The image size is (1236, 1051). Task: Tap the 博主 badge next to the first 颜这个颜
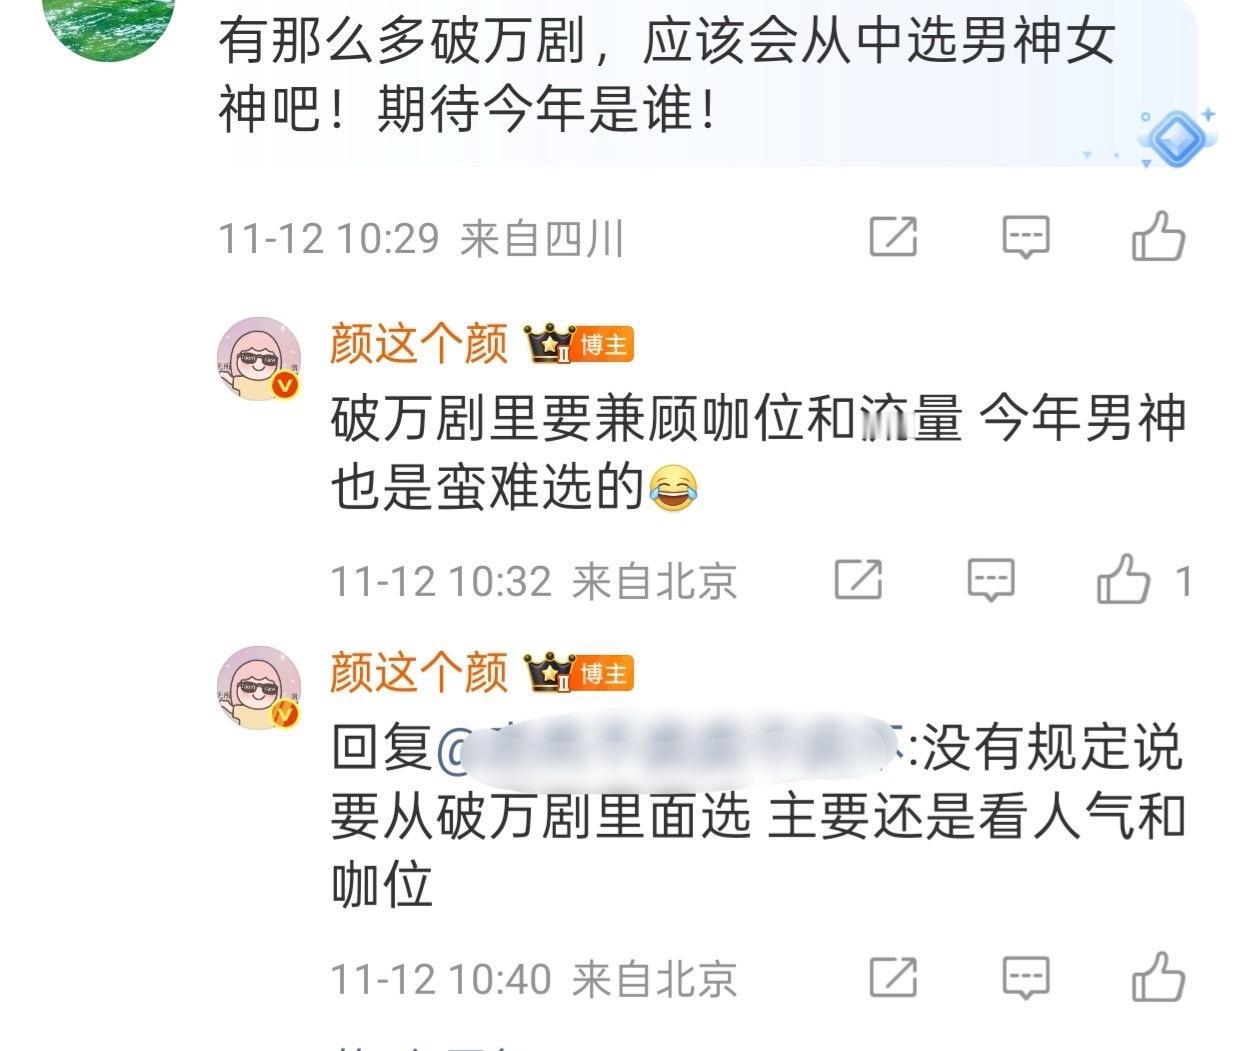click(605, 345)
